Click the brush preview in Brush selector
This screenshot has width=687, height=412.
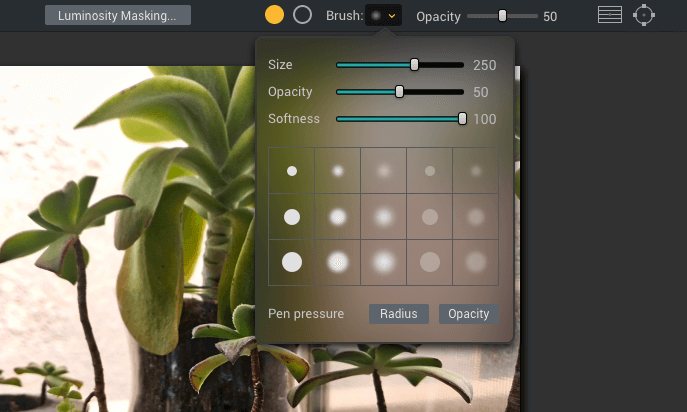[376, 16]
